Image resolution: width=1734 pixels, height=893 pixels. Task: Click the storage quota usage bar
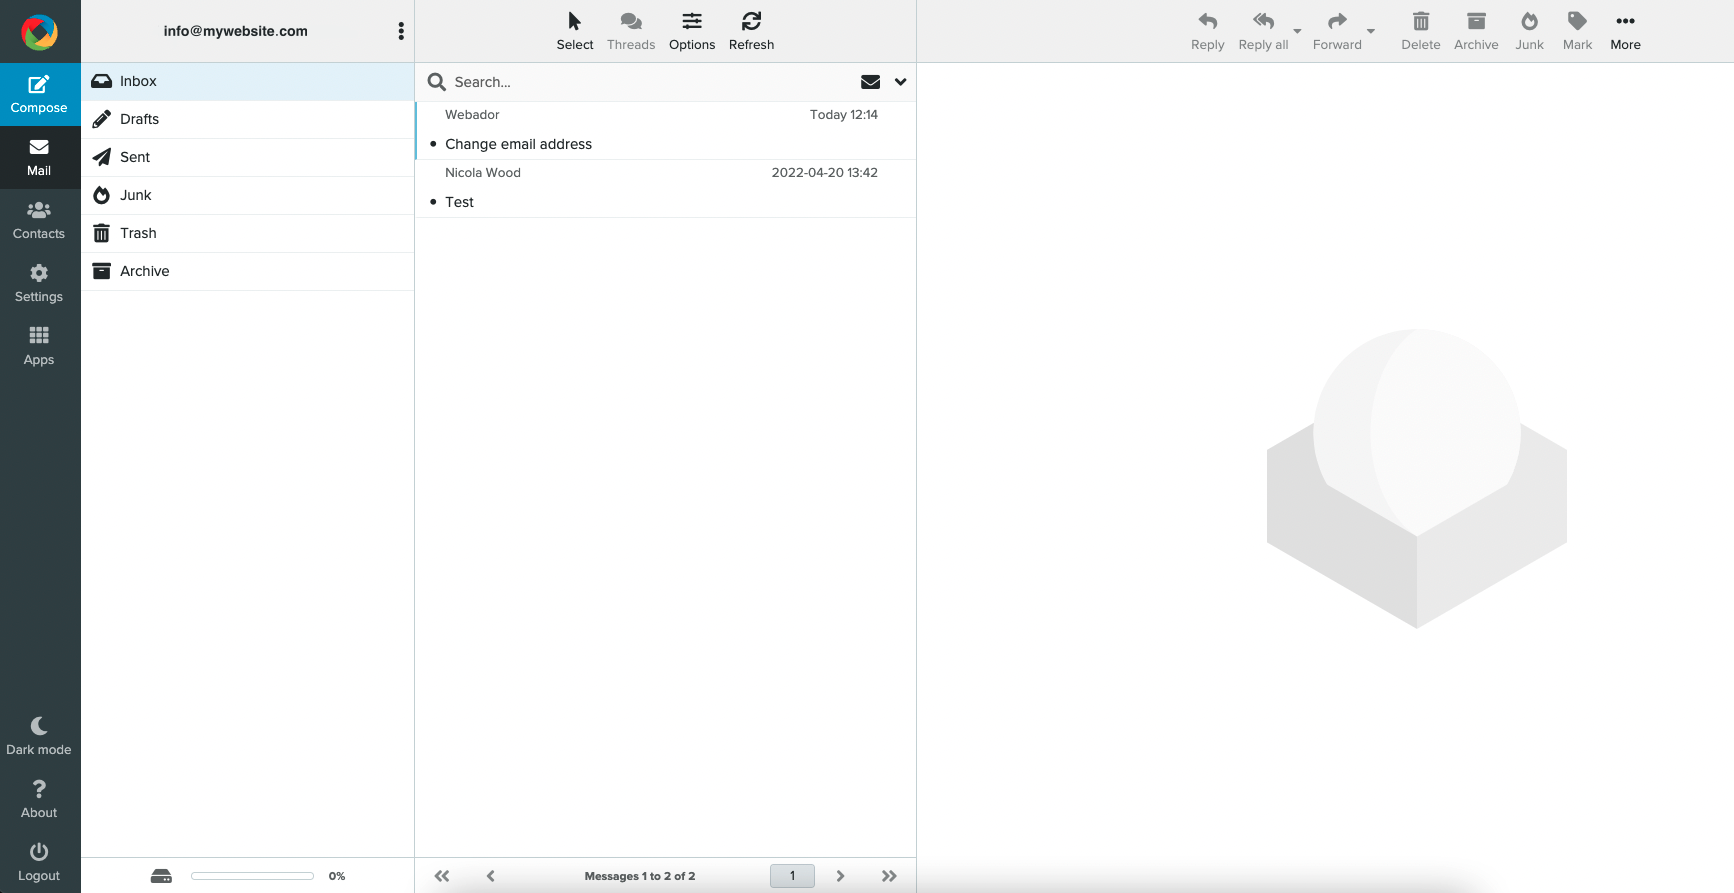[x=252, y=876]
